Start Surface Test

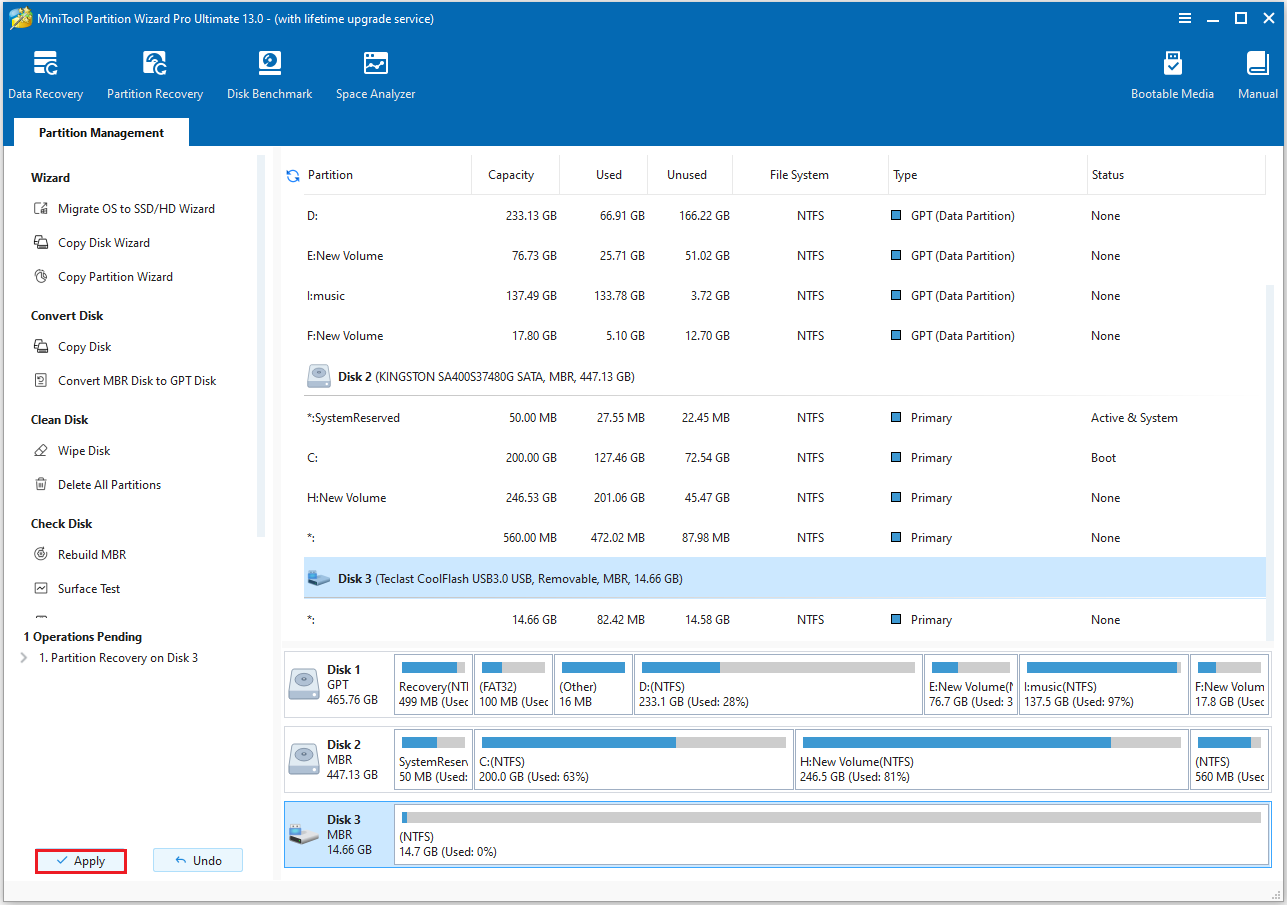[77, 589]
